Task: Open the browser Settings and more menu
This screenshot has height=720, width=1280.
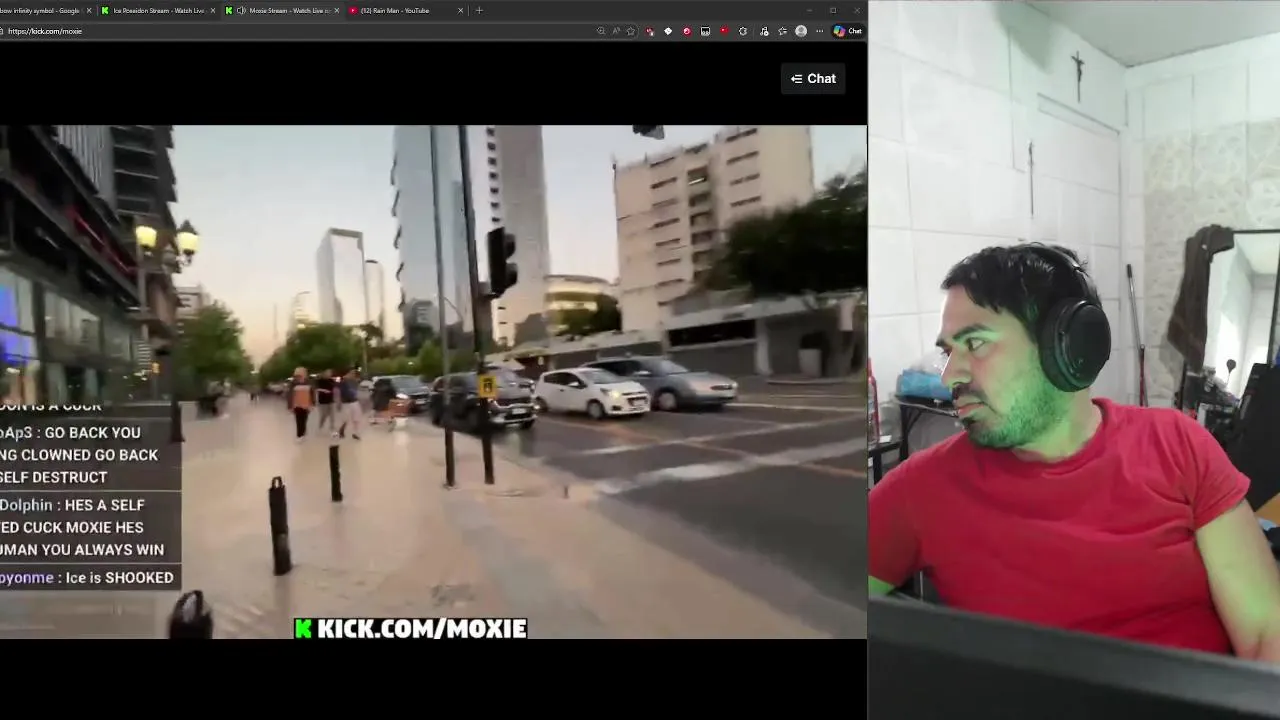Action: pyautogui.click(x=819, y=31)
